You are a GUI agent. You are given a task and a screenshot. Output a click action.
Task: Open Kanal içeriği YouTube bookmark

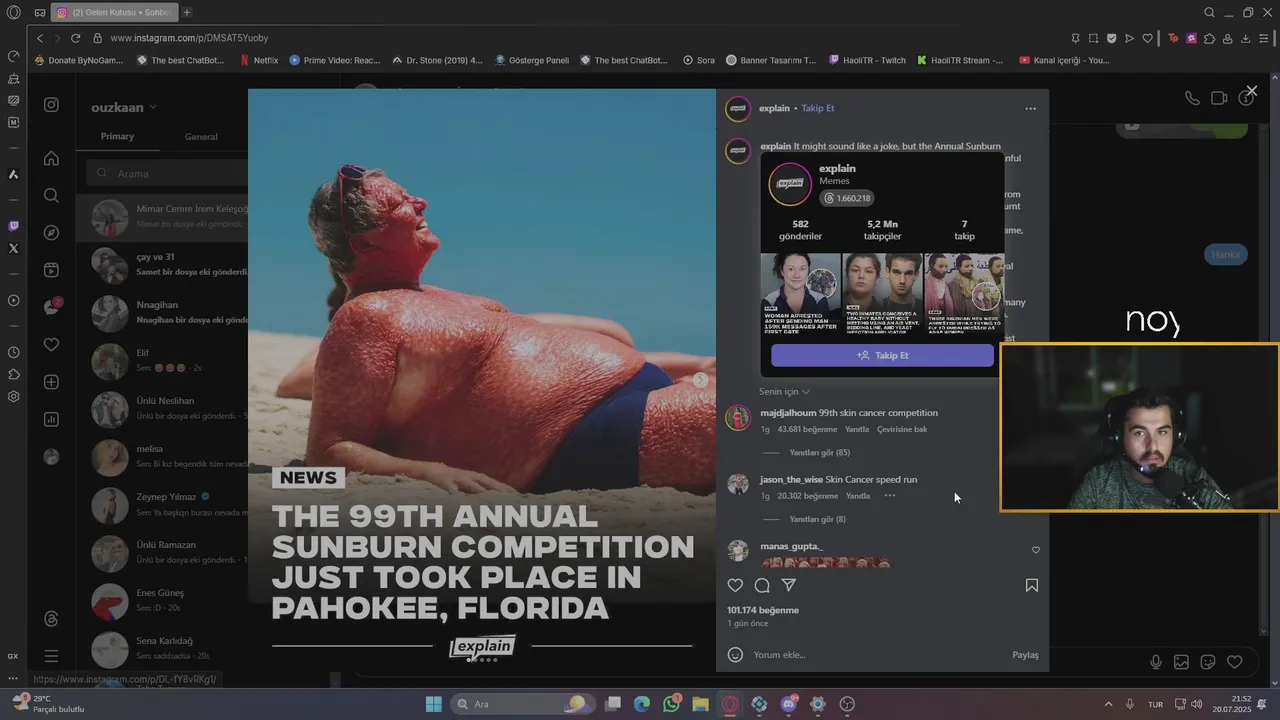tap(1064, 60)
